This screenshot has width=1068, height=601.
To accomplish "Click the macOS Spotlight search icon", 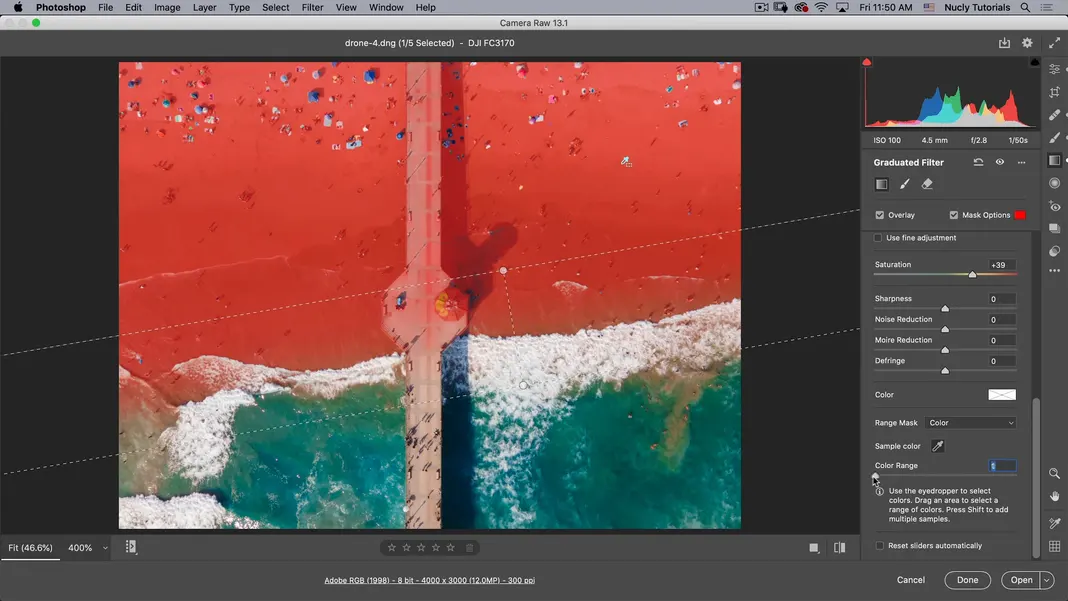I will coord(1025,7).
